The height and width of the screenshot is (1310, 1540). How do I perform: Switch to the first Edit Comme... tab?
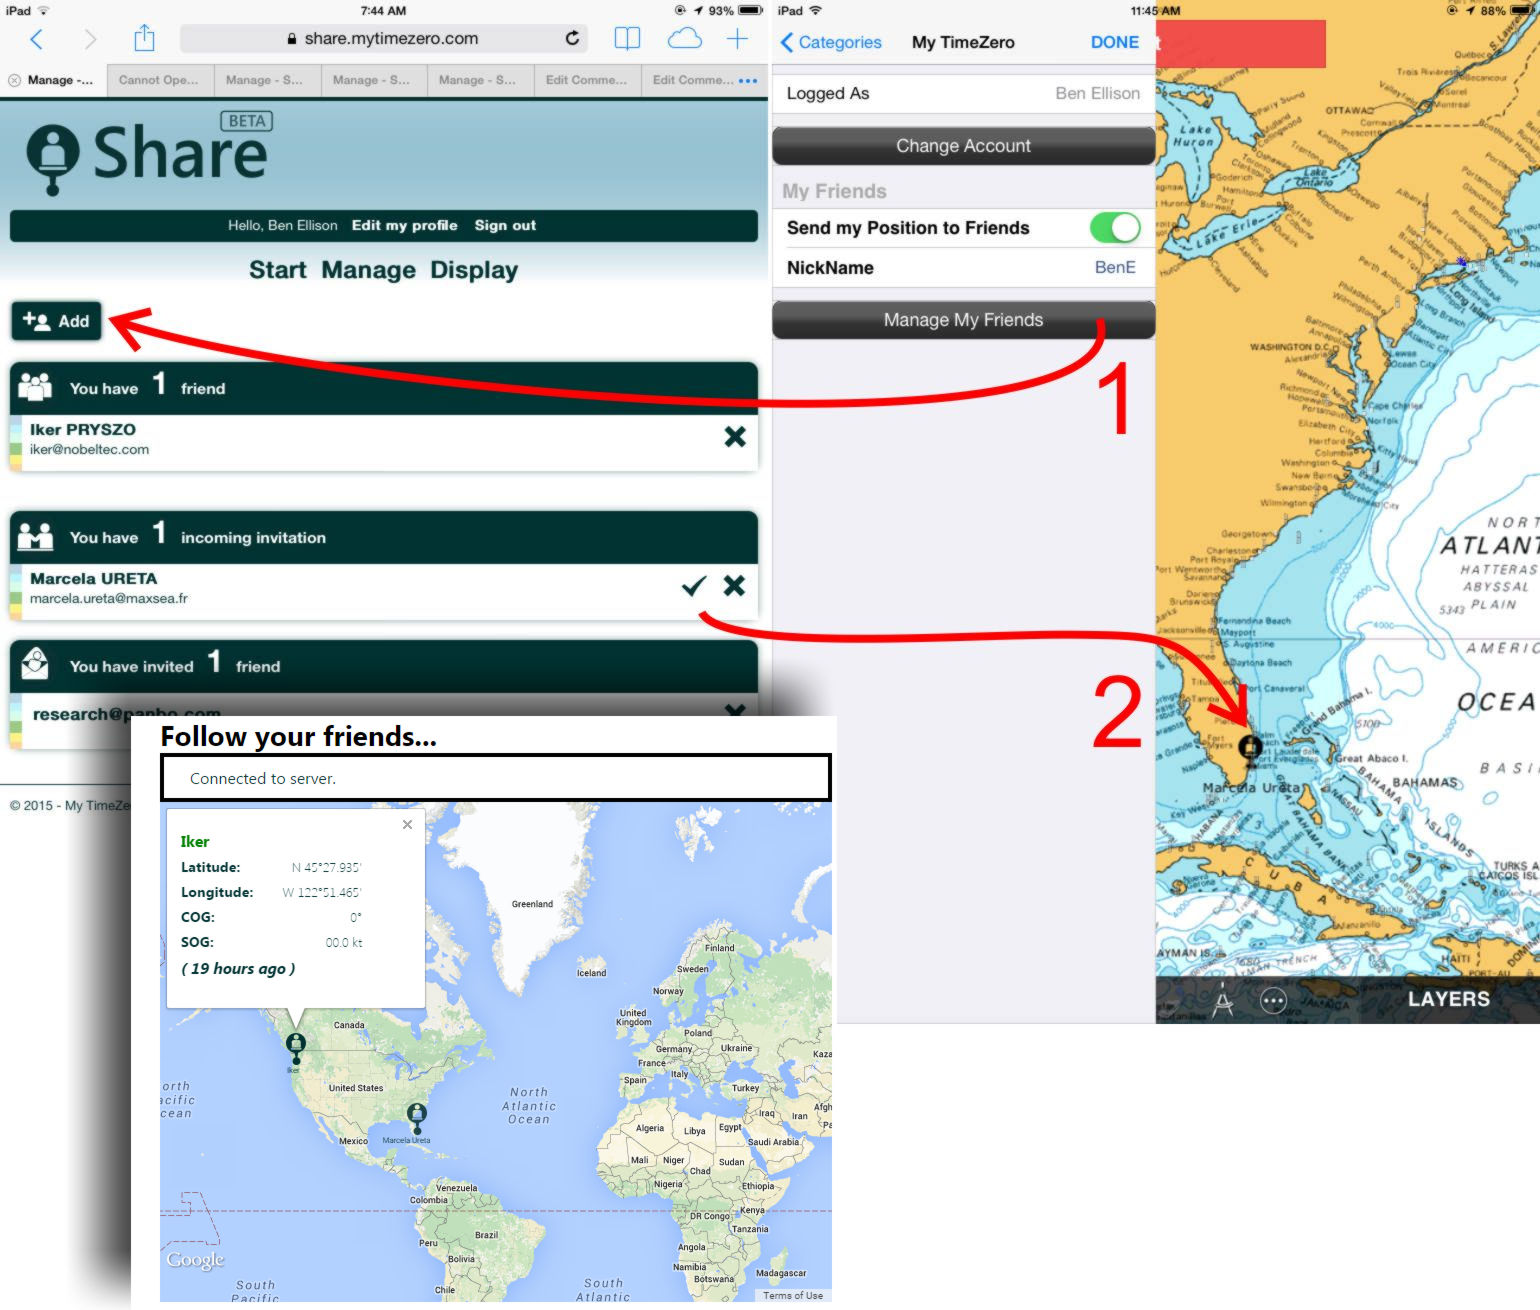coord(587,80)
